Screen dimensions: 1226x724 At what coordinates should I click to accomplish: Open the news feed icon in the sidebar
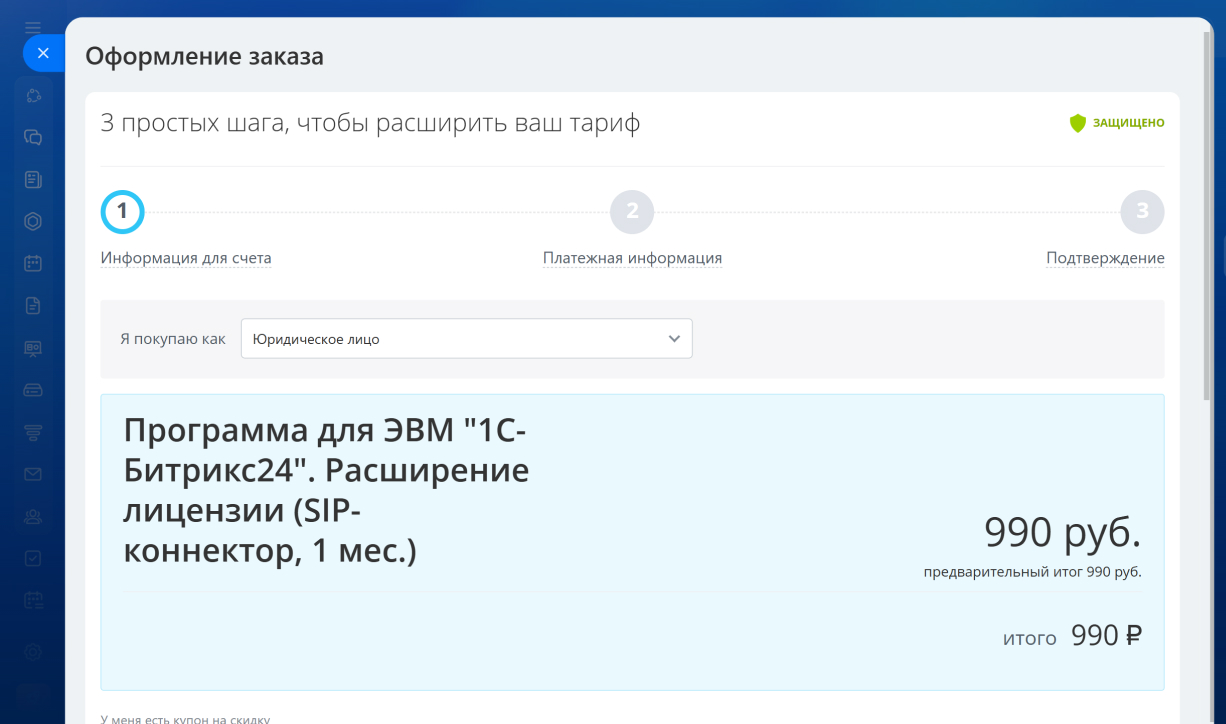pyautogui.click(x=33, y=180)
